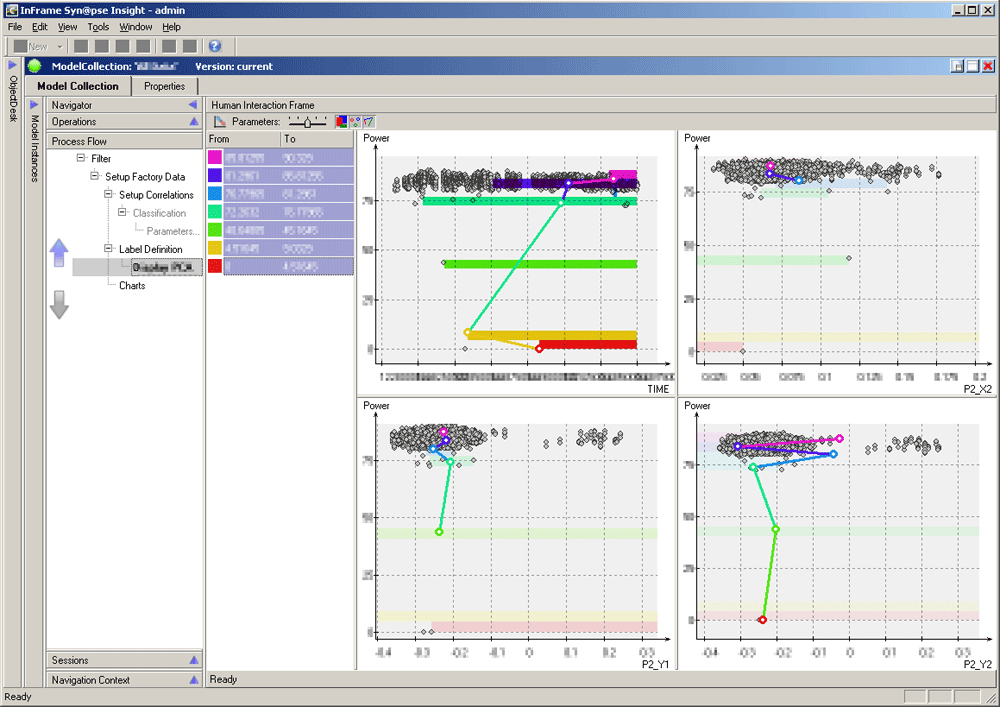Click the chart icon left of Parameters
This screenshot has height=707, width=1000.
pos(221,122)
